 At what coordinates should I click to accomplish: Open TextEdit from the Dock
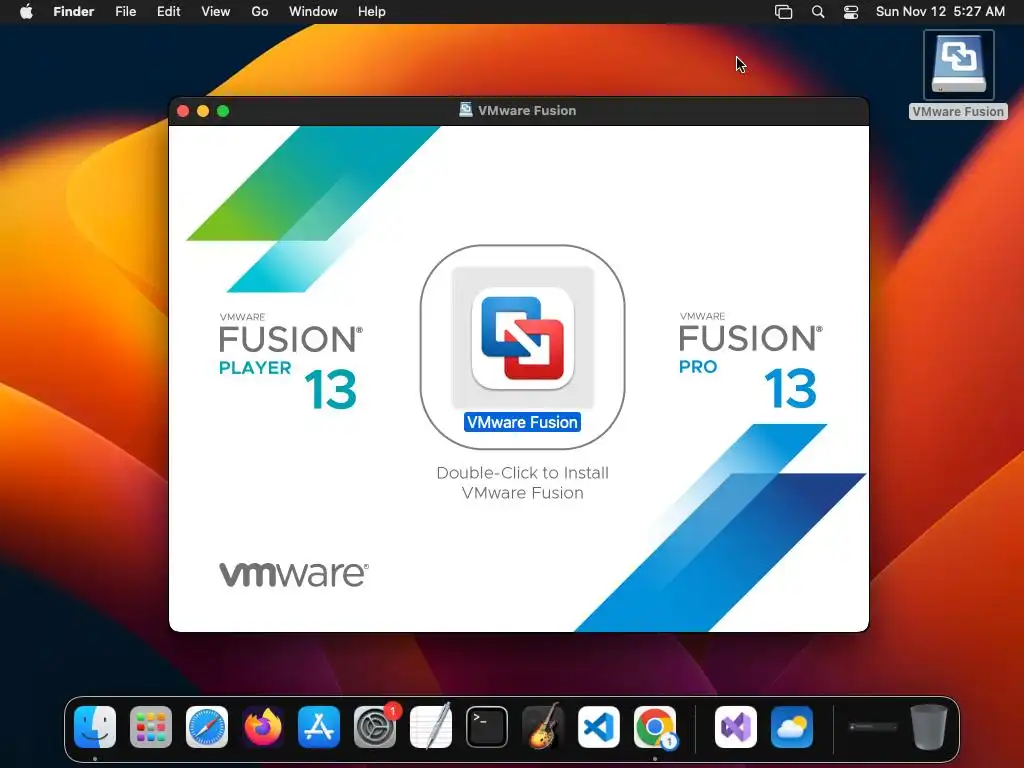[431, 727]
